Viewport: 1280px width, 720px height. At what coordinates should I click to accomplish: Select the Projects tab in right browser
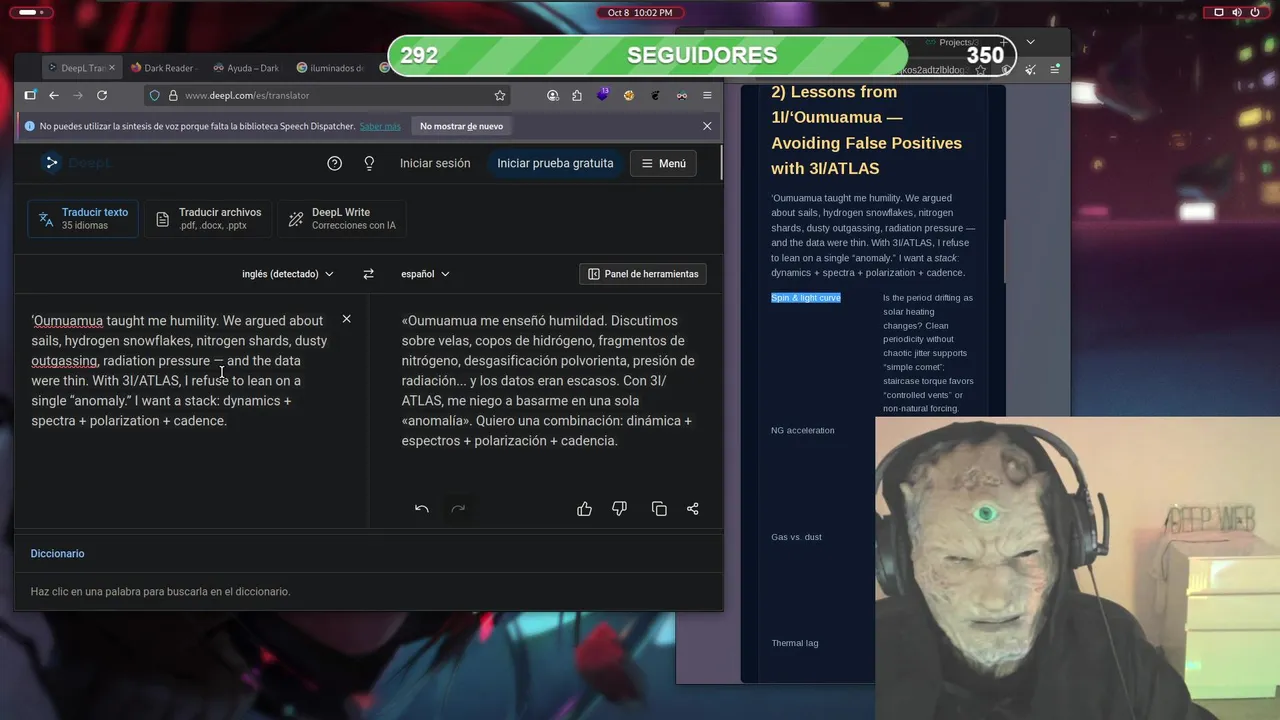(x=953, y=42)
